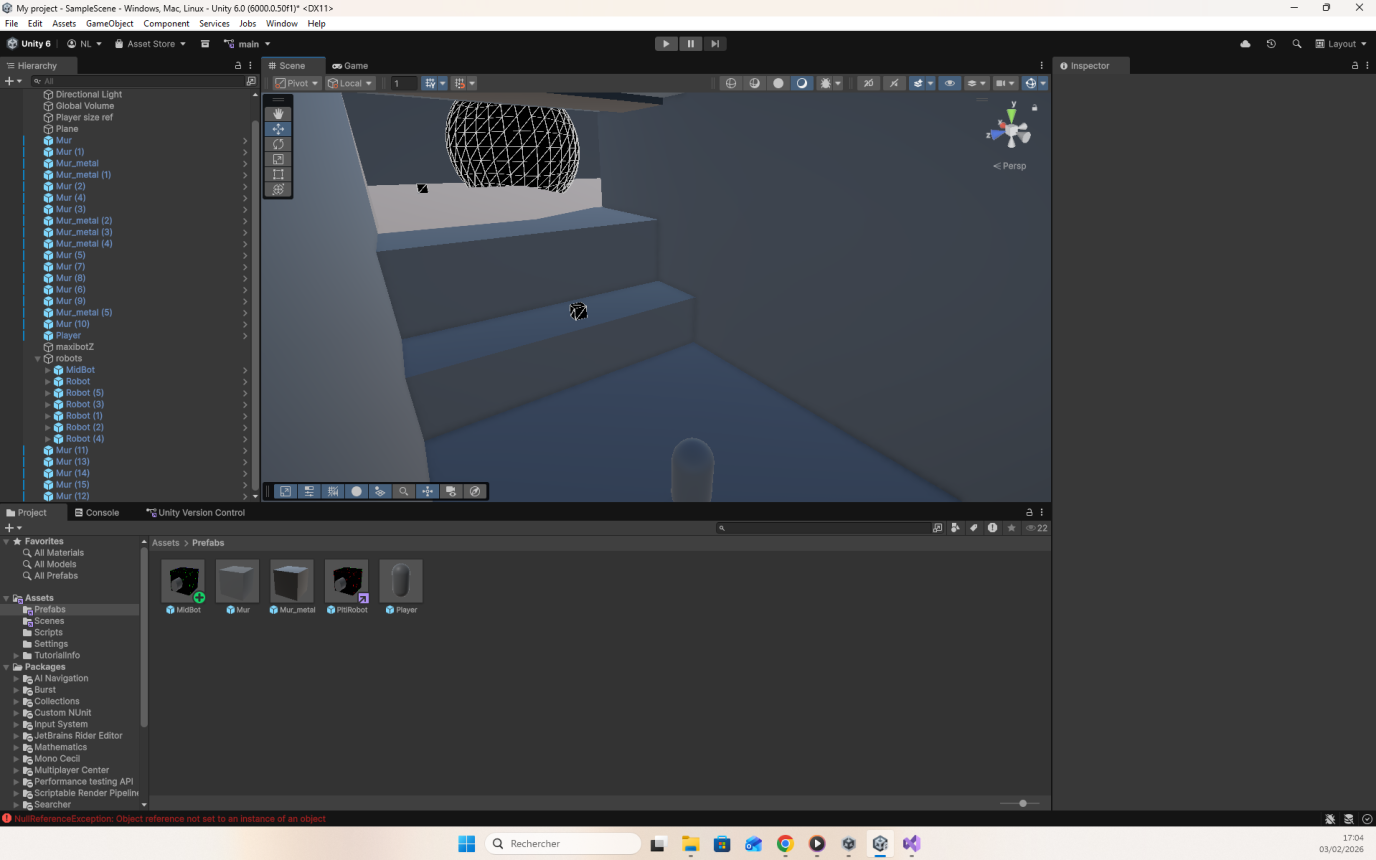Viewport: 1376px width, 860px height.
Task: Open the NL account dropdown
Action: (85, 44)
